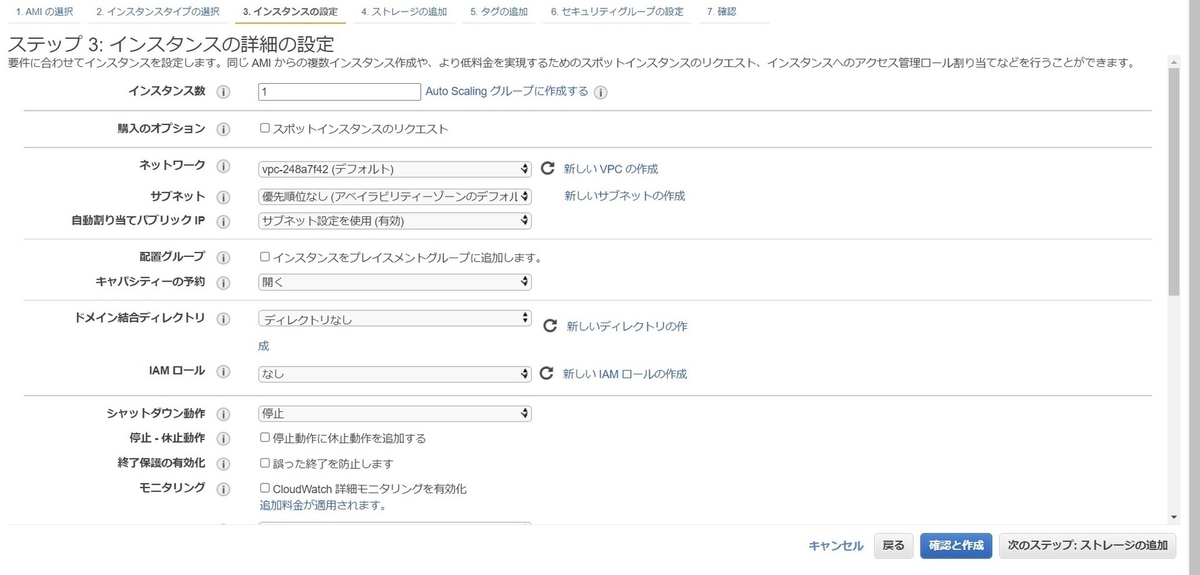
Task: Click 新しいサブネットの作成 link
Action: [625, 196]
